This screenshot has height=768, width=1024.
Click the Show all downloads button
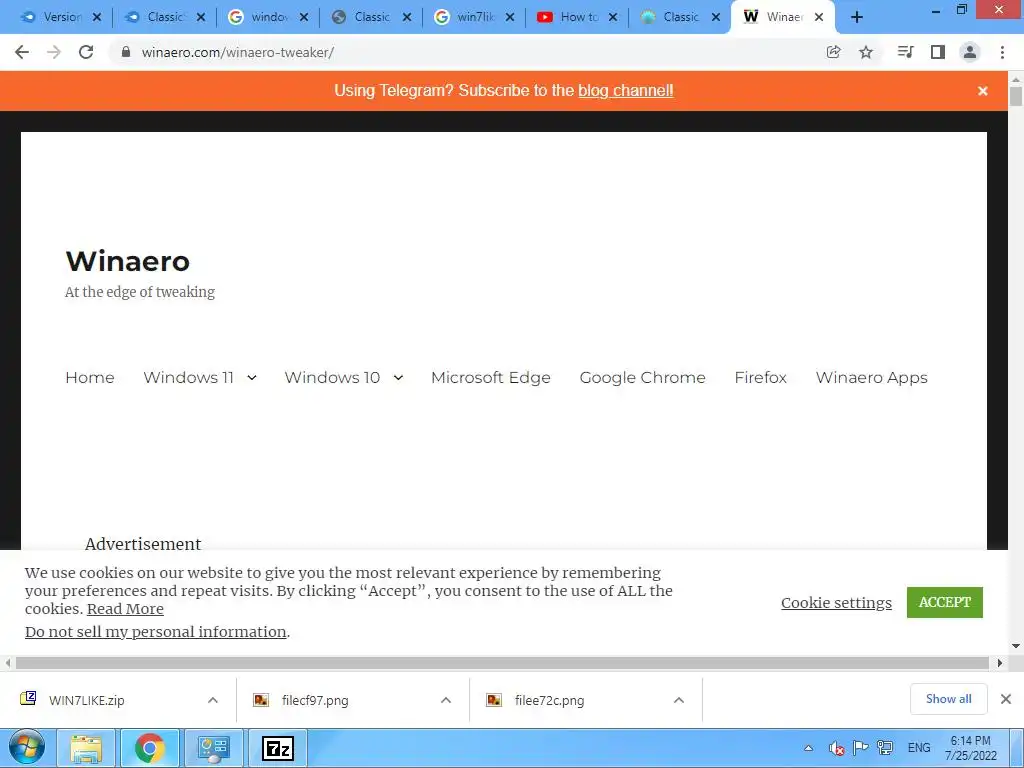click(948, 699)
